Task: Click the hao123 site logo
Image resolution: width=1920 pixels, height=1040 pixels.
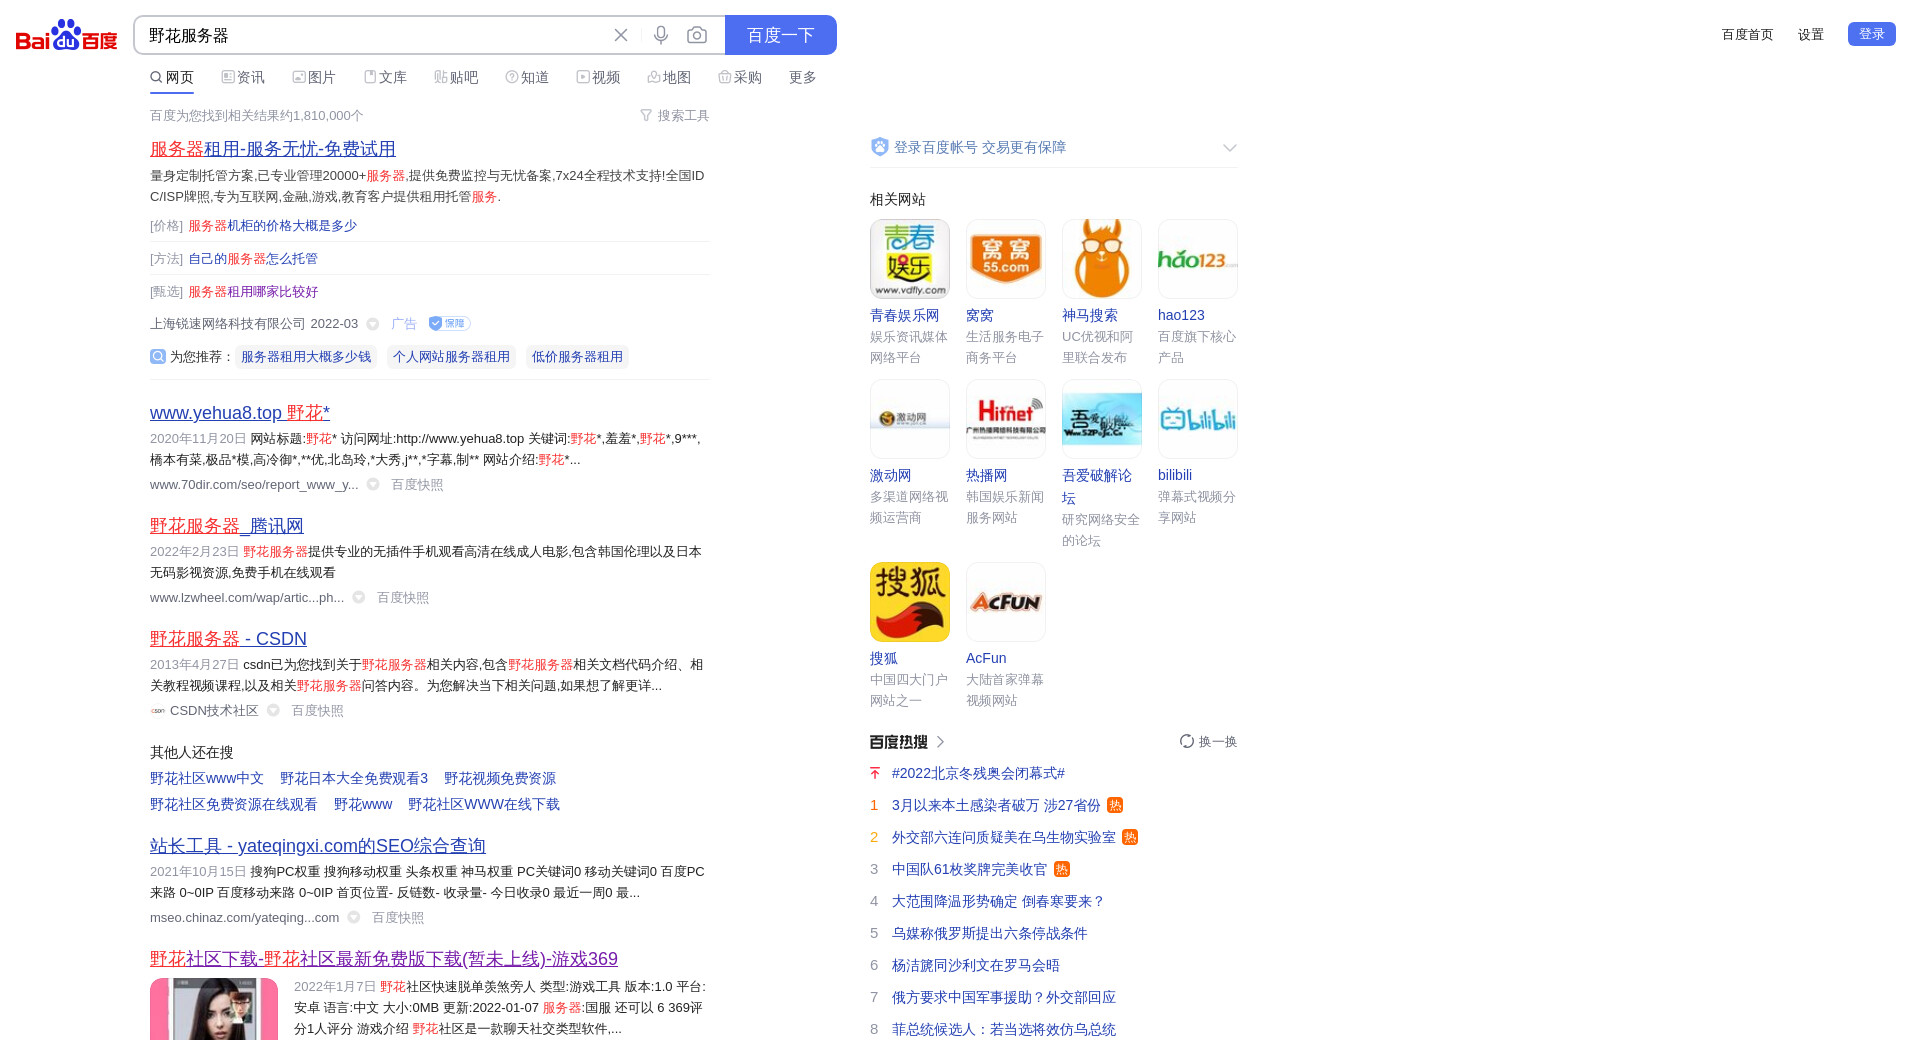Action: point(1197,259)
